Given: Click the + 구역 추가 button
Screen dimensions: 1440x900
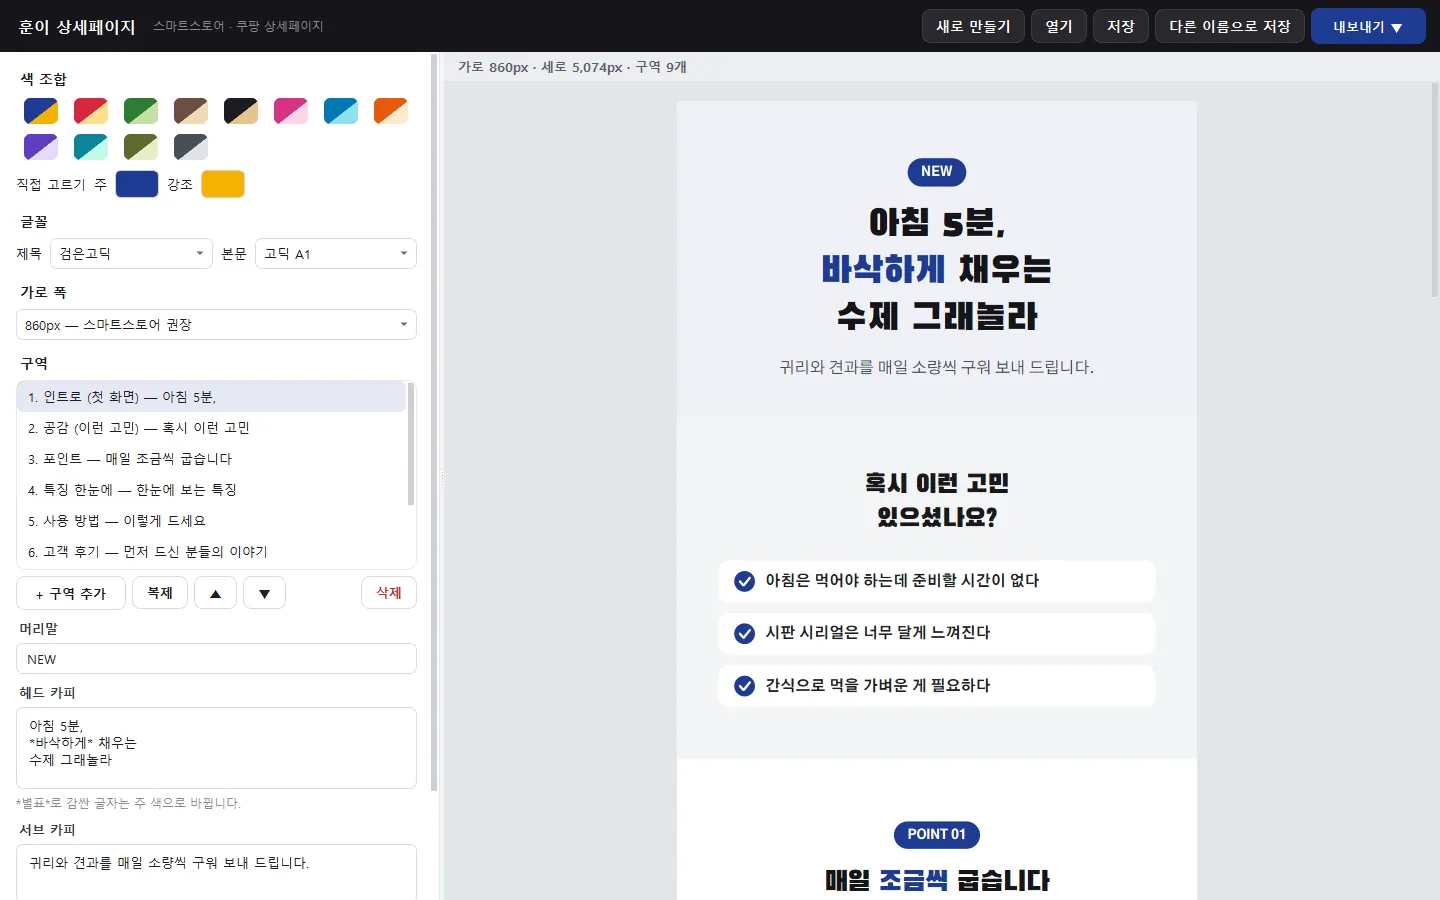Looking at the screenshot, I should pyautogui.click(x=71, y=593).
